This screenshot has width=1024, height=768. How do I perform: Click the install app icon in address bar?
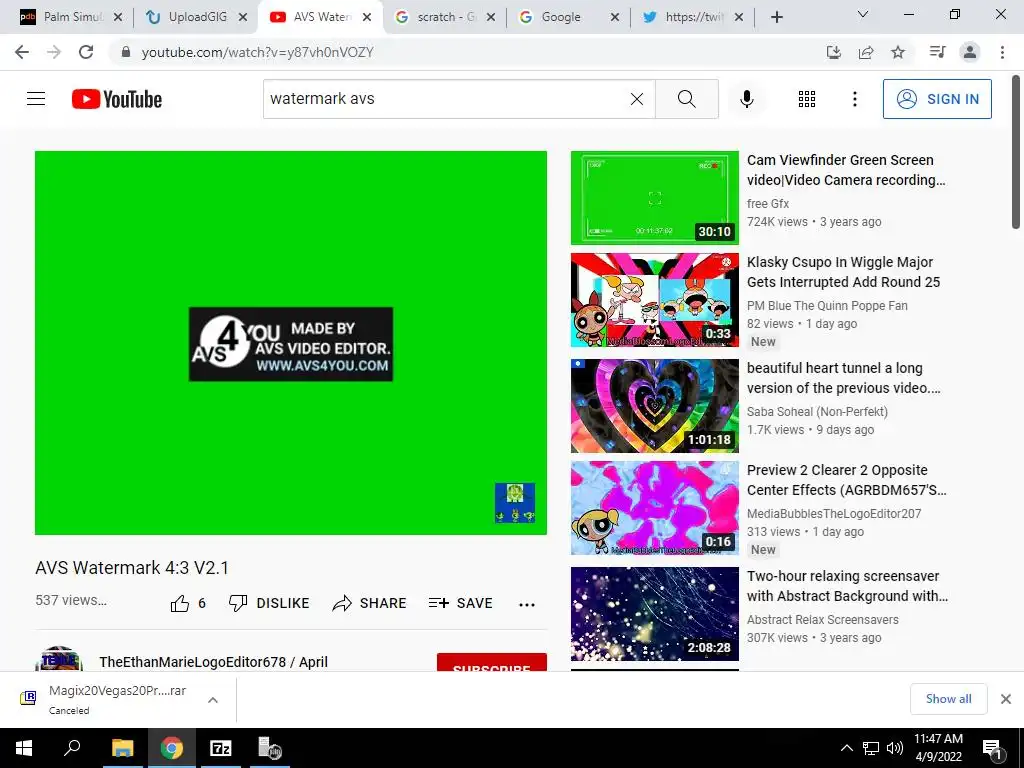pyautogui.click(x=834, y=52)
